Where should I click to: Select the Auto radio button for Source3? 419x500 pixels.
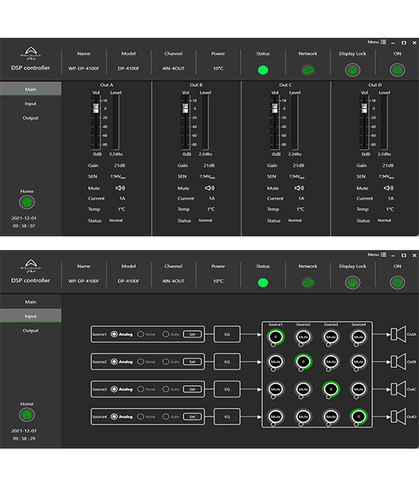pos(166,389)
